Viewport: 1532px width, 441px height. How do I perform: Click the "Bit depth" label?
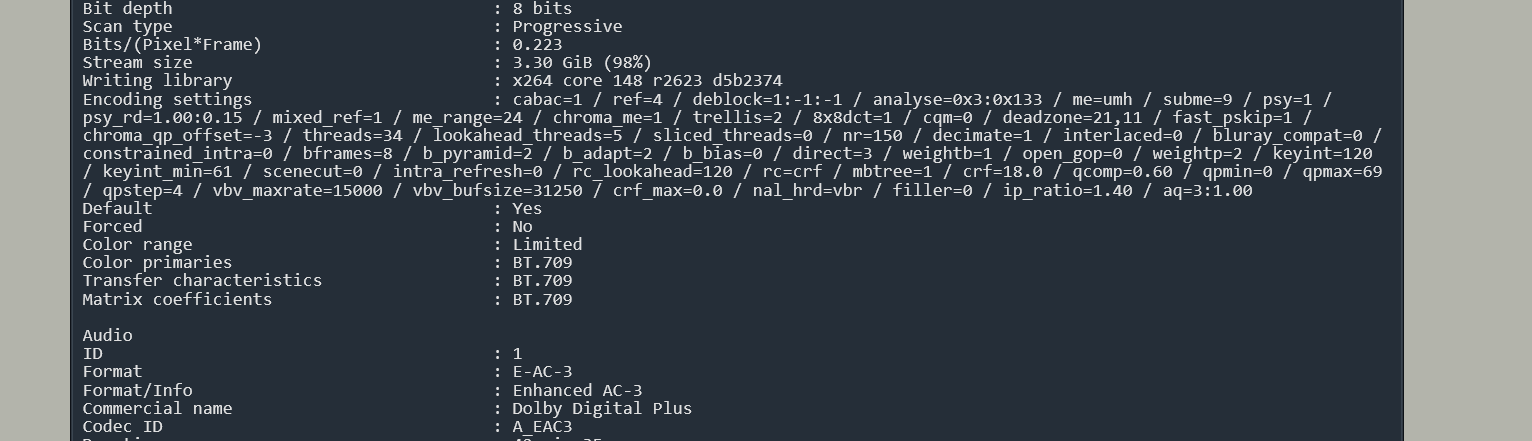pos(127,9)
